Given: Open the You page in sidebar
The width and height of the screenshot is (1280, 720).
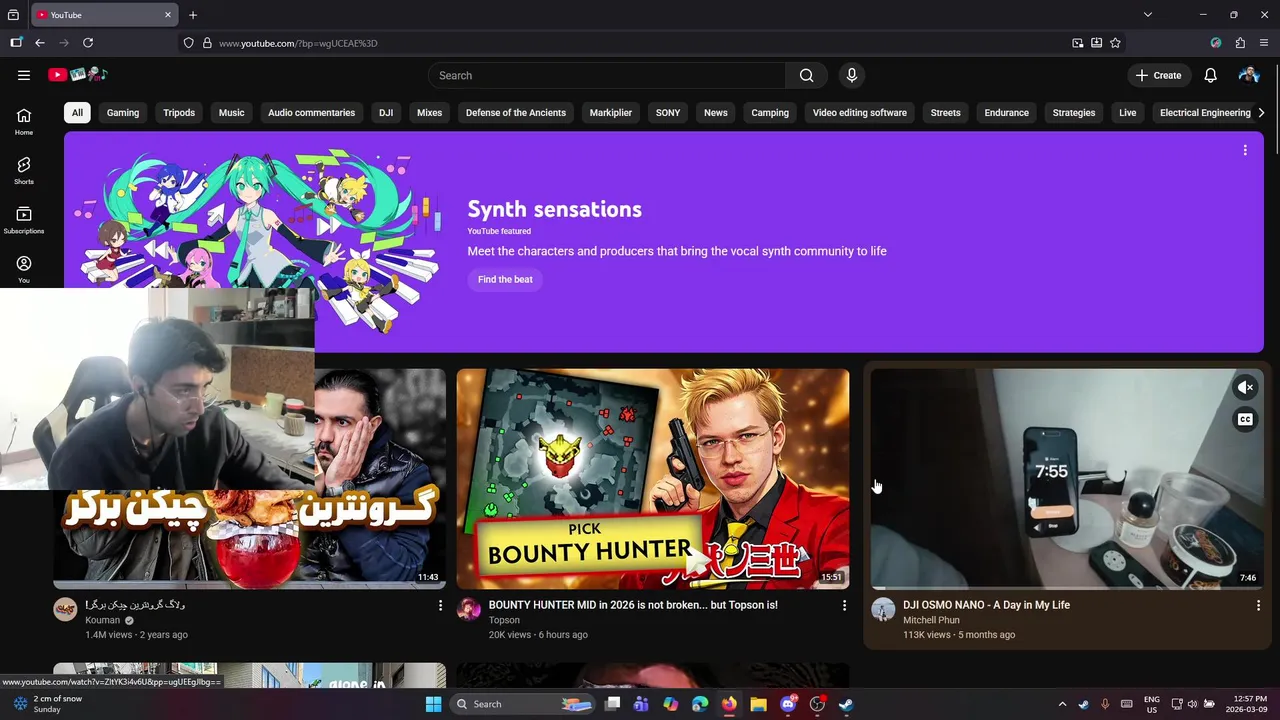Looking at the screenshot, I should pos(24,269).
